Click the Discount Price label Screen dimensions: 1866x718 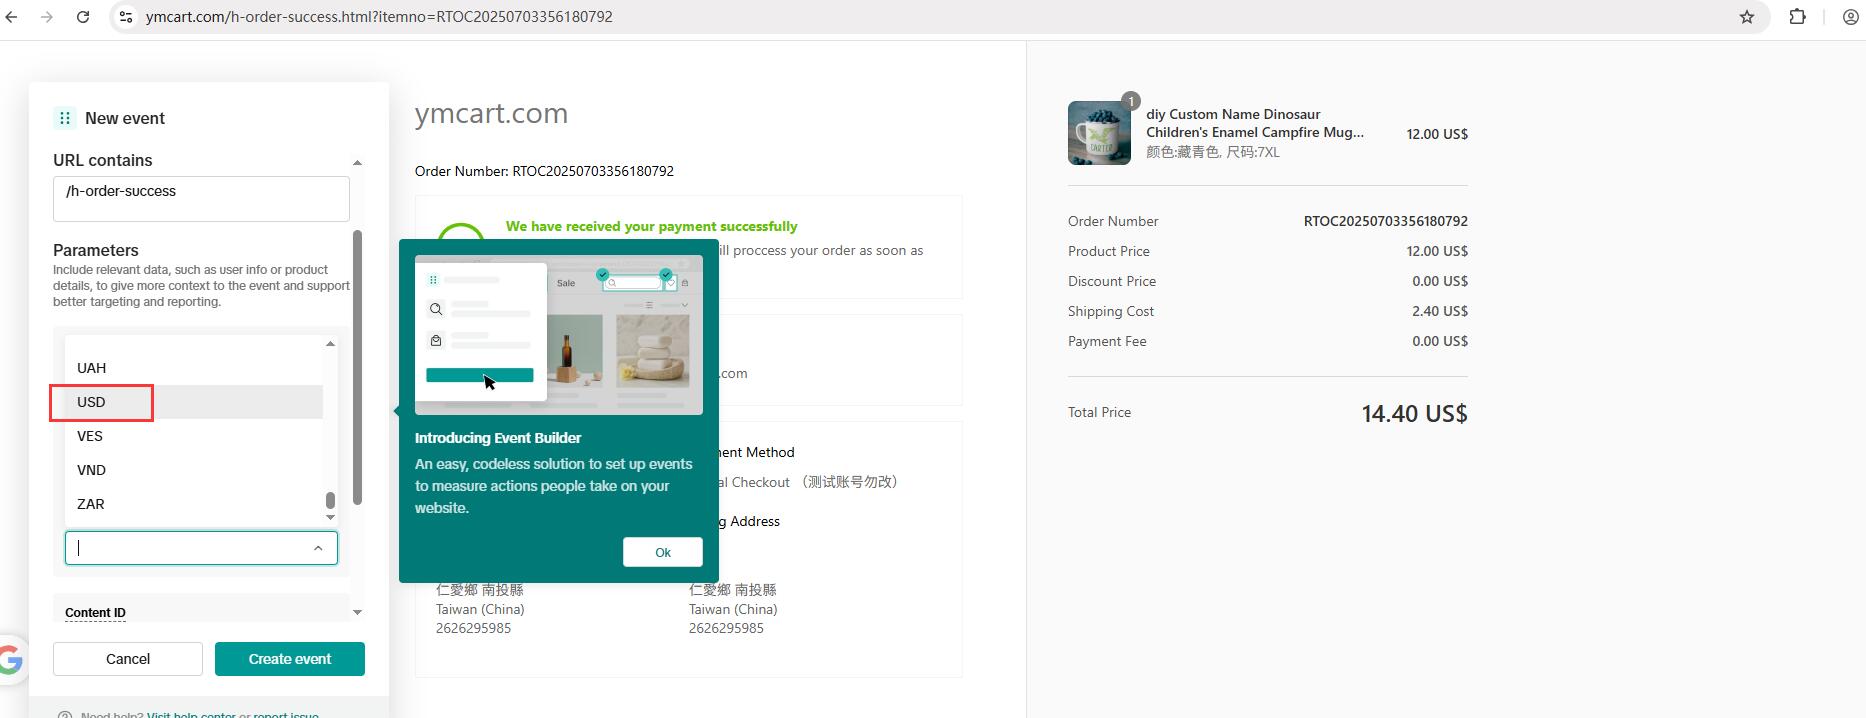coord(1112,281)
